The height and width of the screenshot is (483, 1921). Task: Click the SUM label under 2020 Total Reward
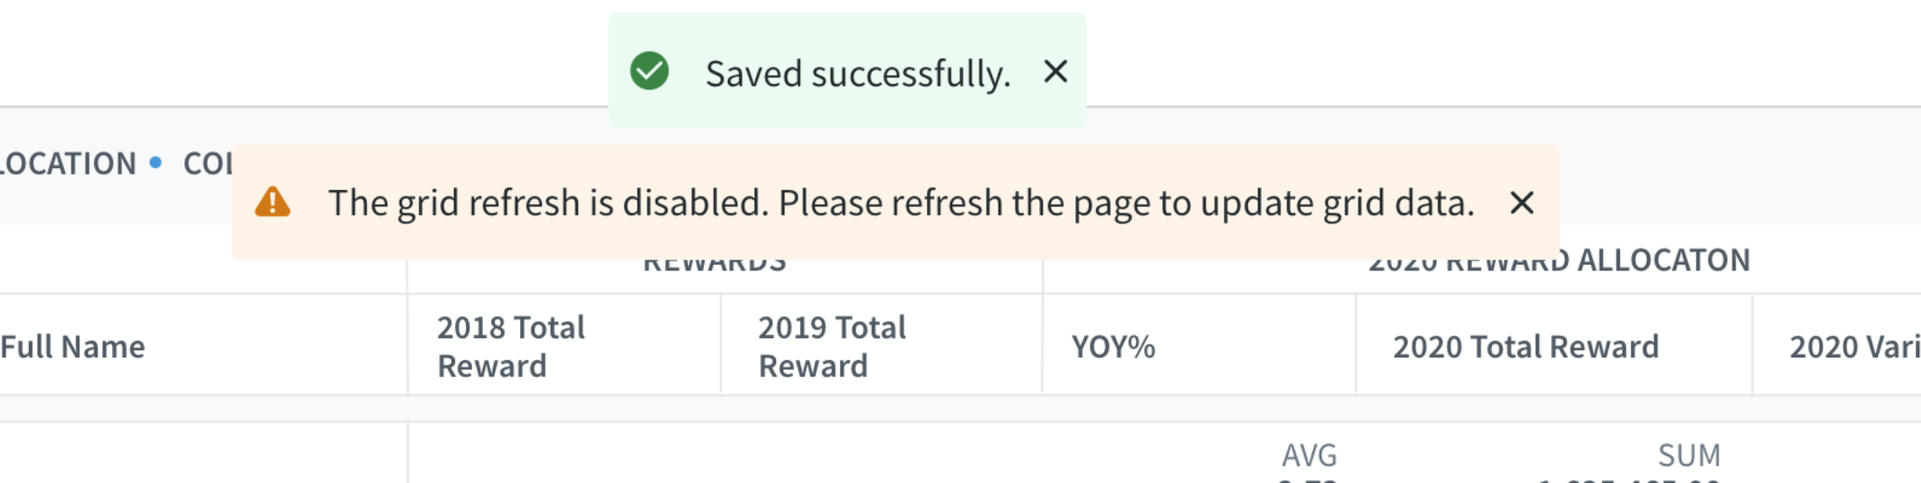1689,456
